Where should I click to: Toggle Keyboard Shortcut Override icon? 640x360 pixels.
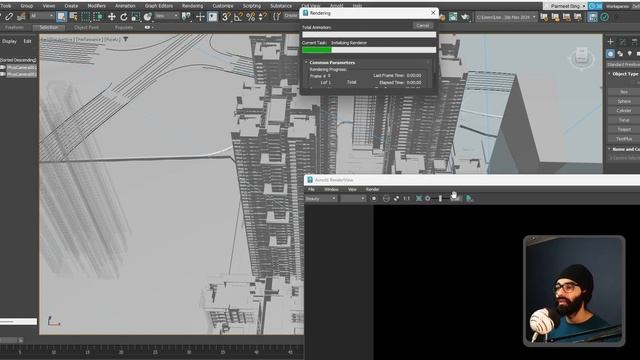point(213,17)
